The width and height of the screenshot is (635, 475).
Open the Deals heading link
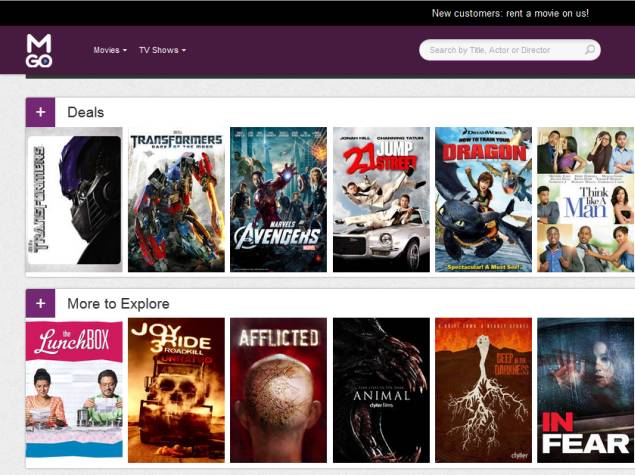pyautogui.click(x=85, y=112)
